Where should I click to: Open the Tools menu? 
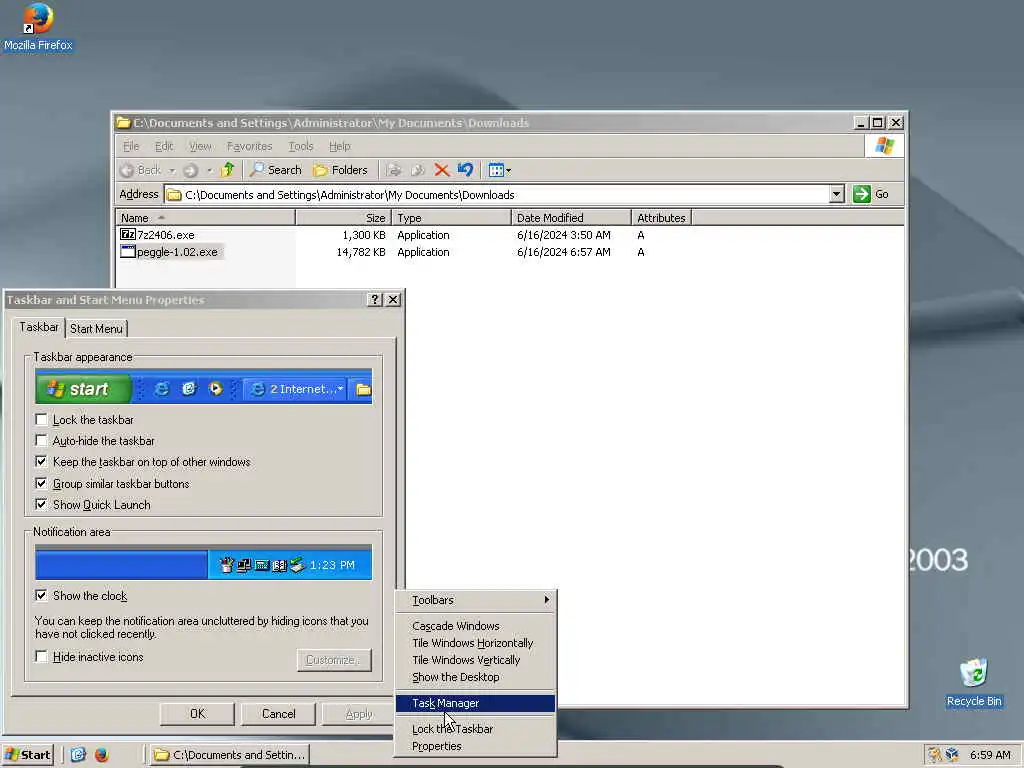(301, 146)
